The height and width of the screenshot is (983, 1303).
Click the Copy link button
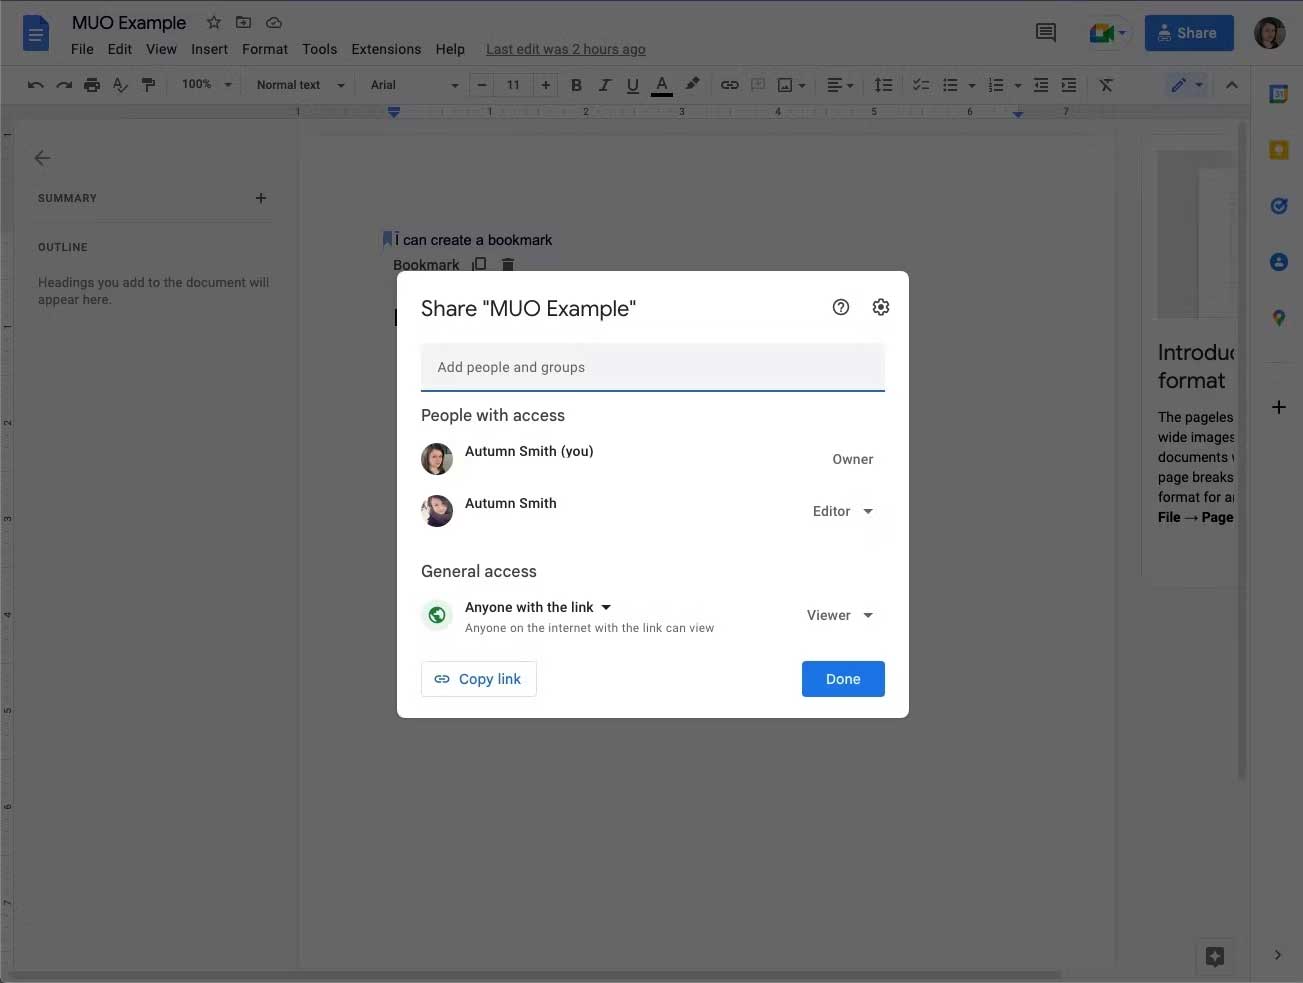pos(478,679)
